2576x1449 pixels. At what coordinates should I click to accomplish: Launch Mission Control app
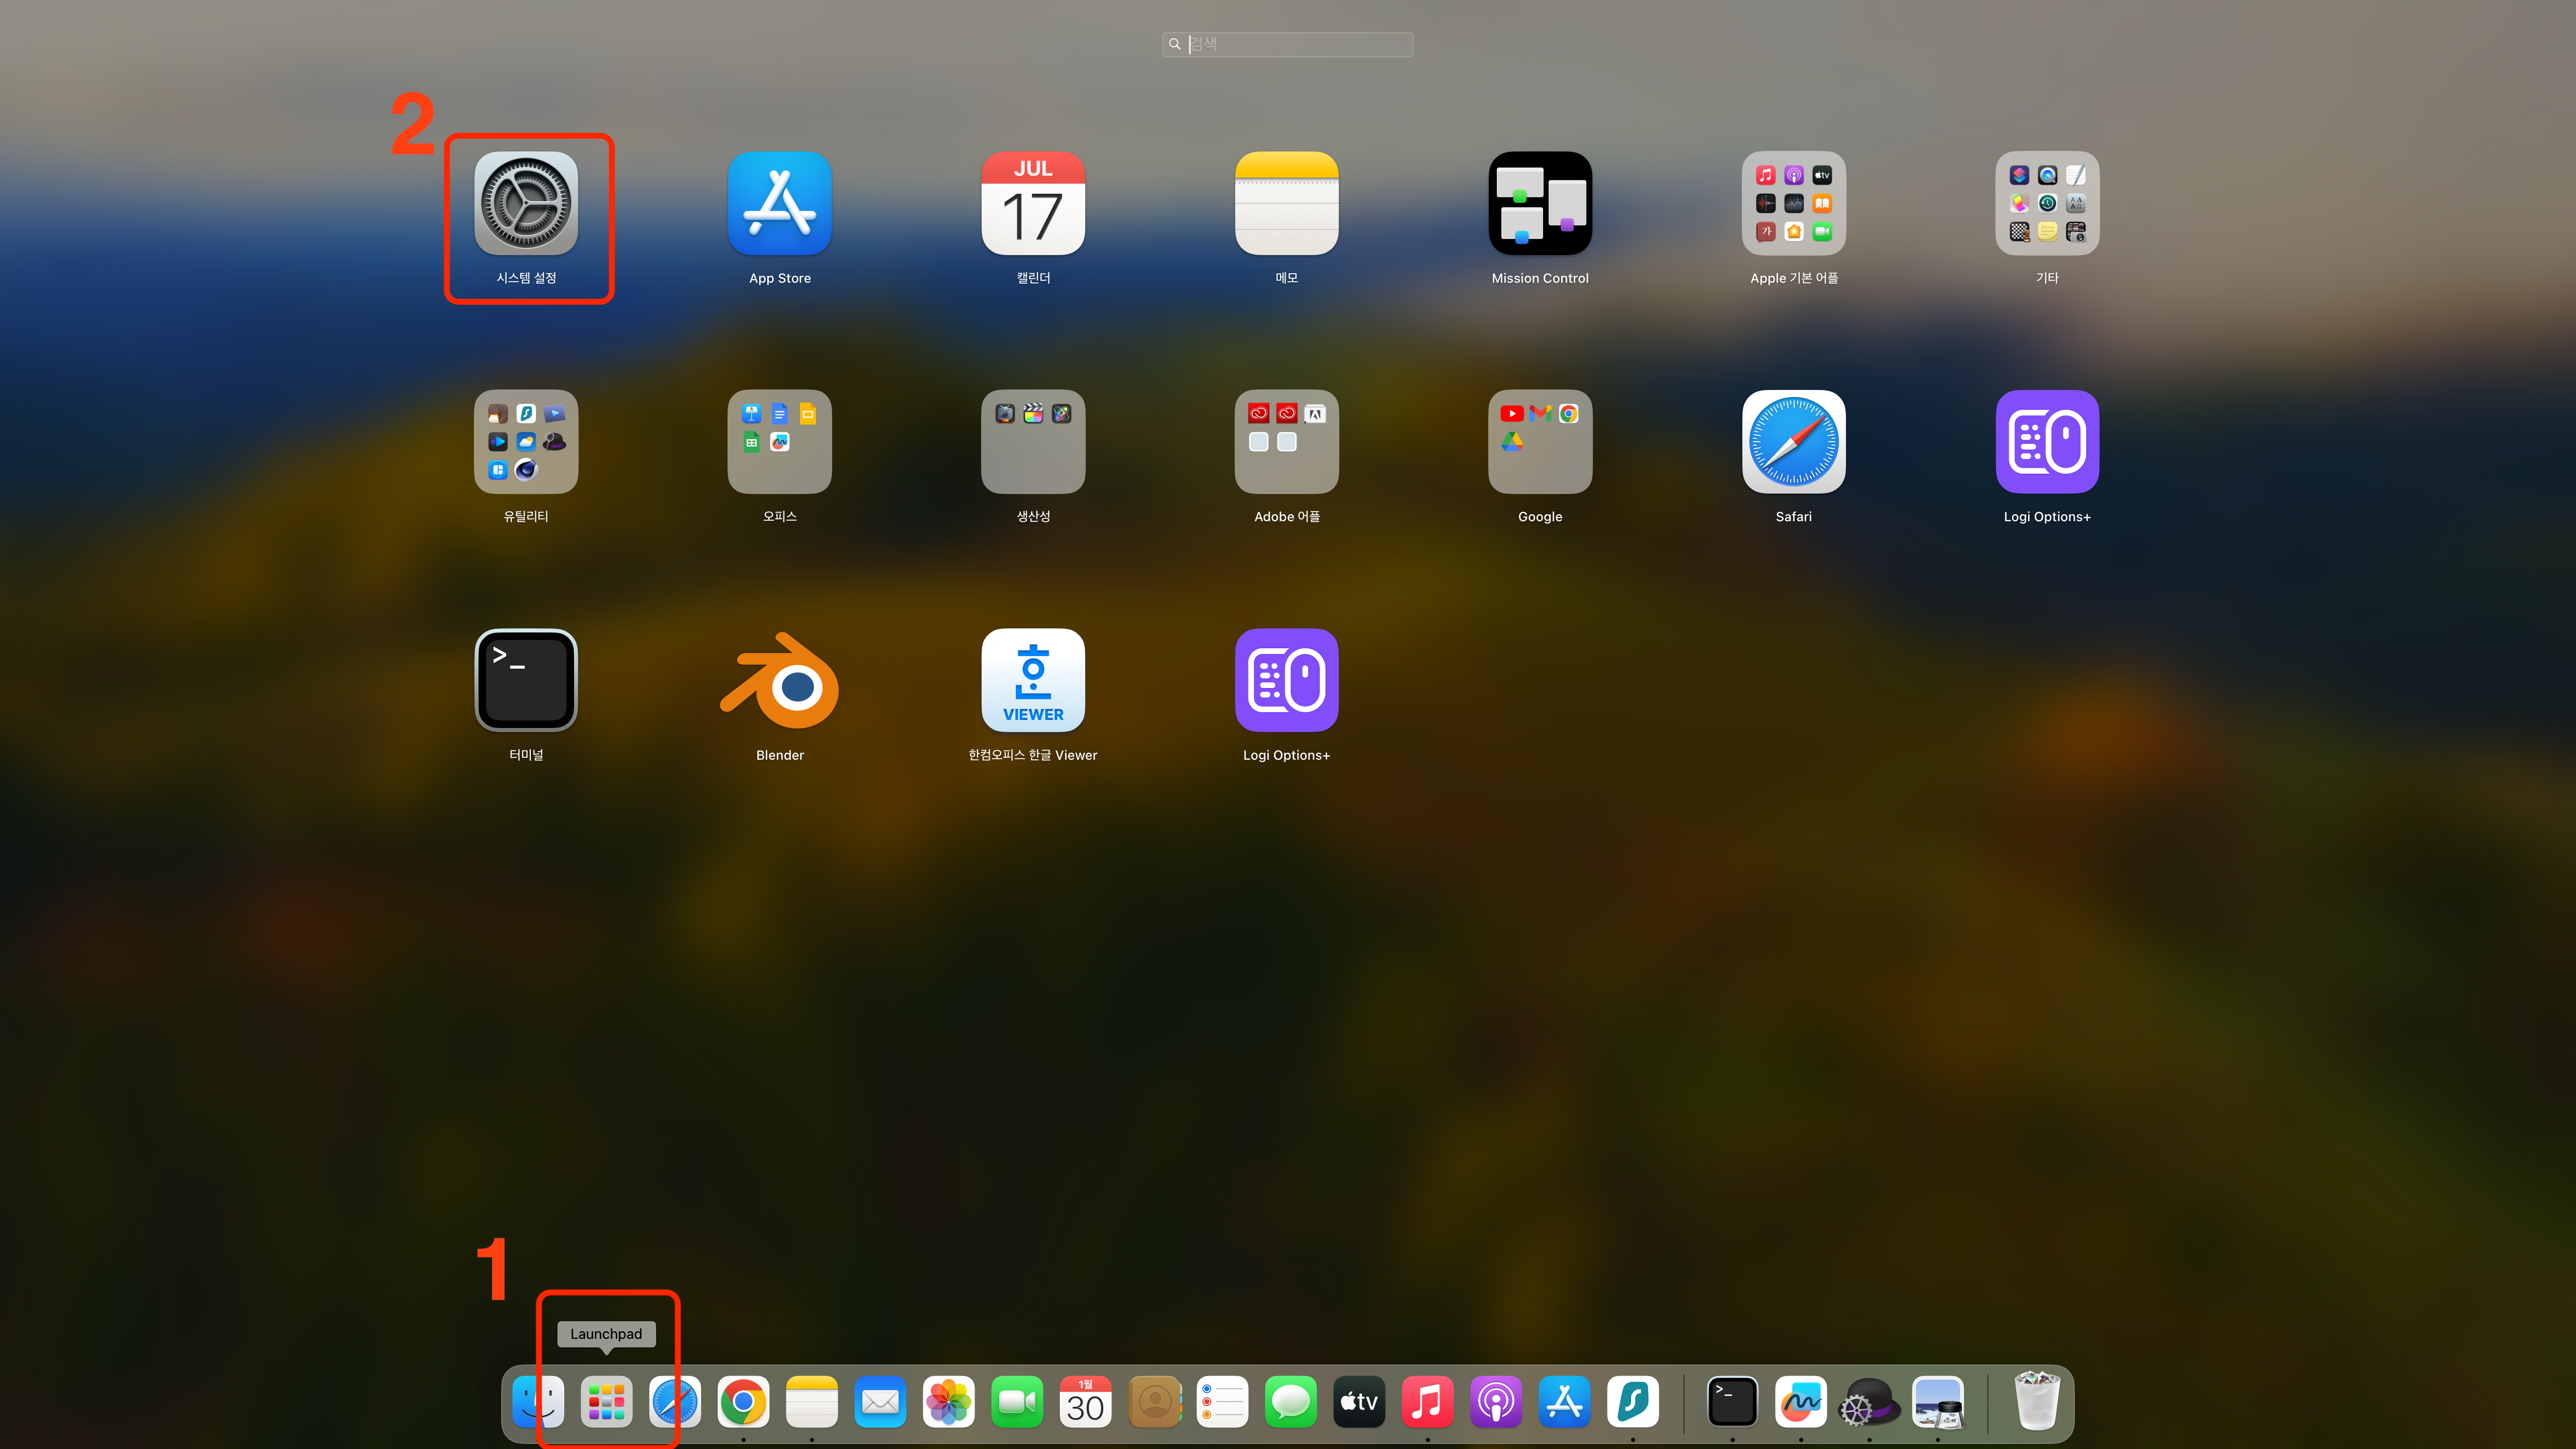1540,204
